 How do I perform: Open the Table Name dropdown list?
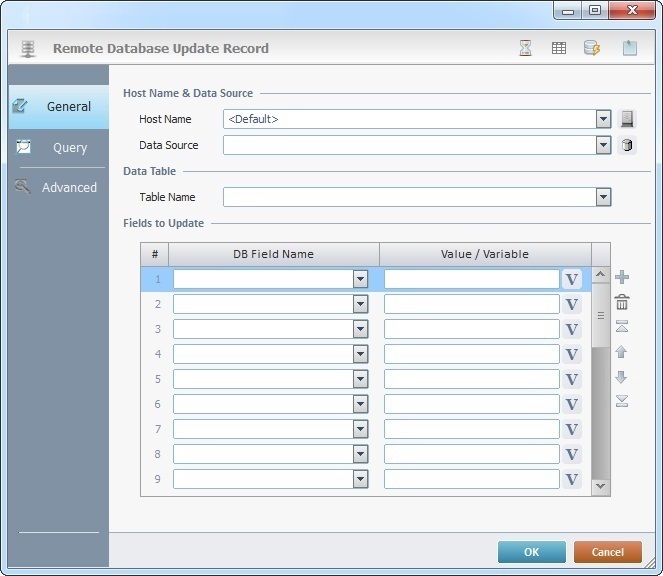coord(603,197)
